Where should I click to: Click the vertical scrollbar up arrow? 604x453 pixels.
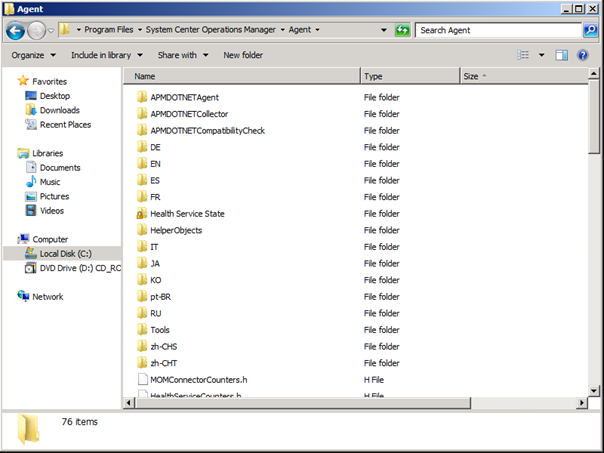coord(594,73)
